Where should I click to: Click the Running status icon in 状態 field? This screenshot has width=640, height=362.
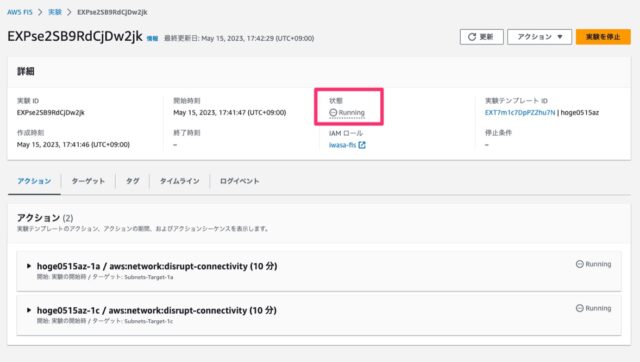(x=333, y=112)
